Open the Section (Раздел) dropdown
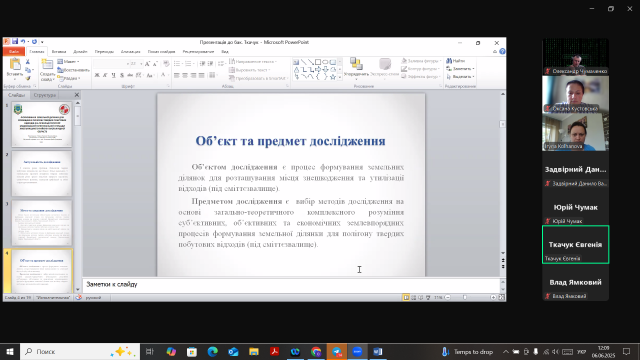640x360 pixels. [69, 78]
